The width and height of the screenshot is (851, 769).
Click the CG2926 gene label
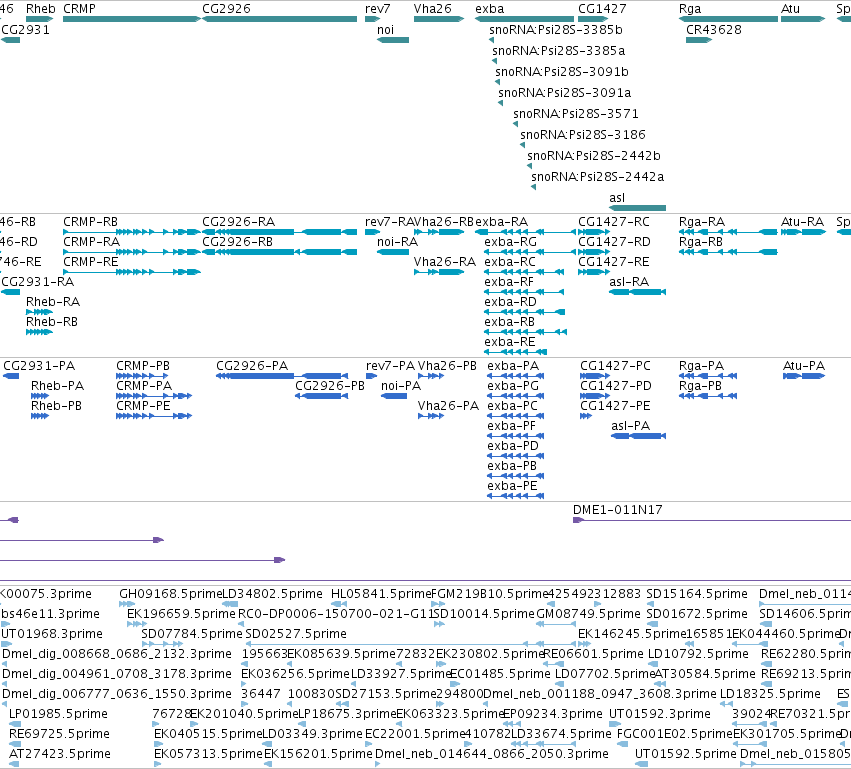coord(226,9)
